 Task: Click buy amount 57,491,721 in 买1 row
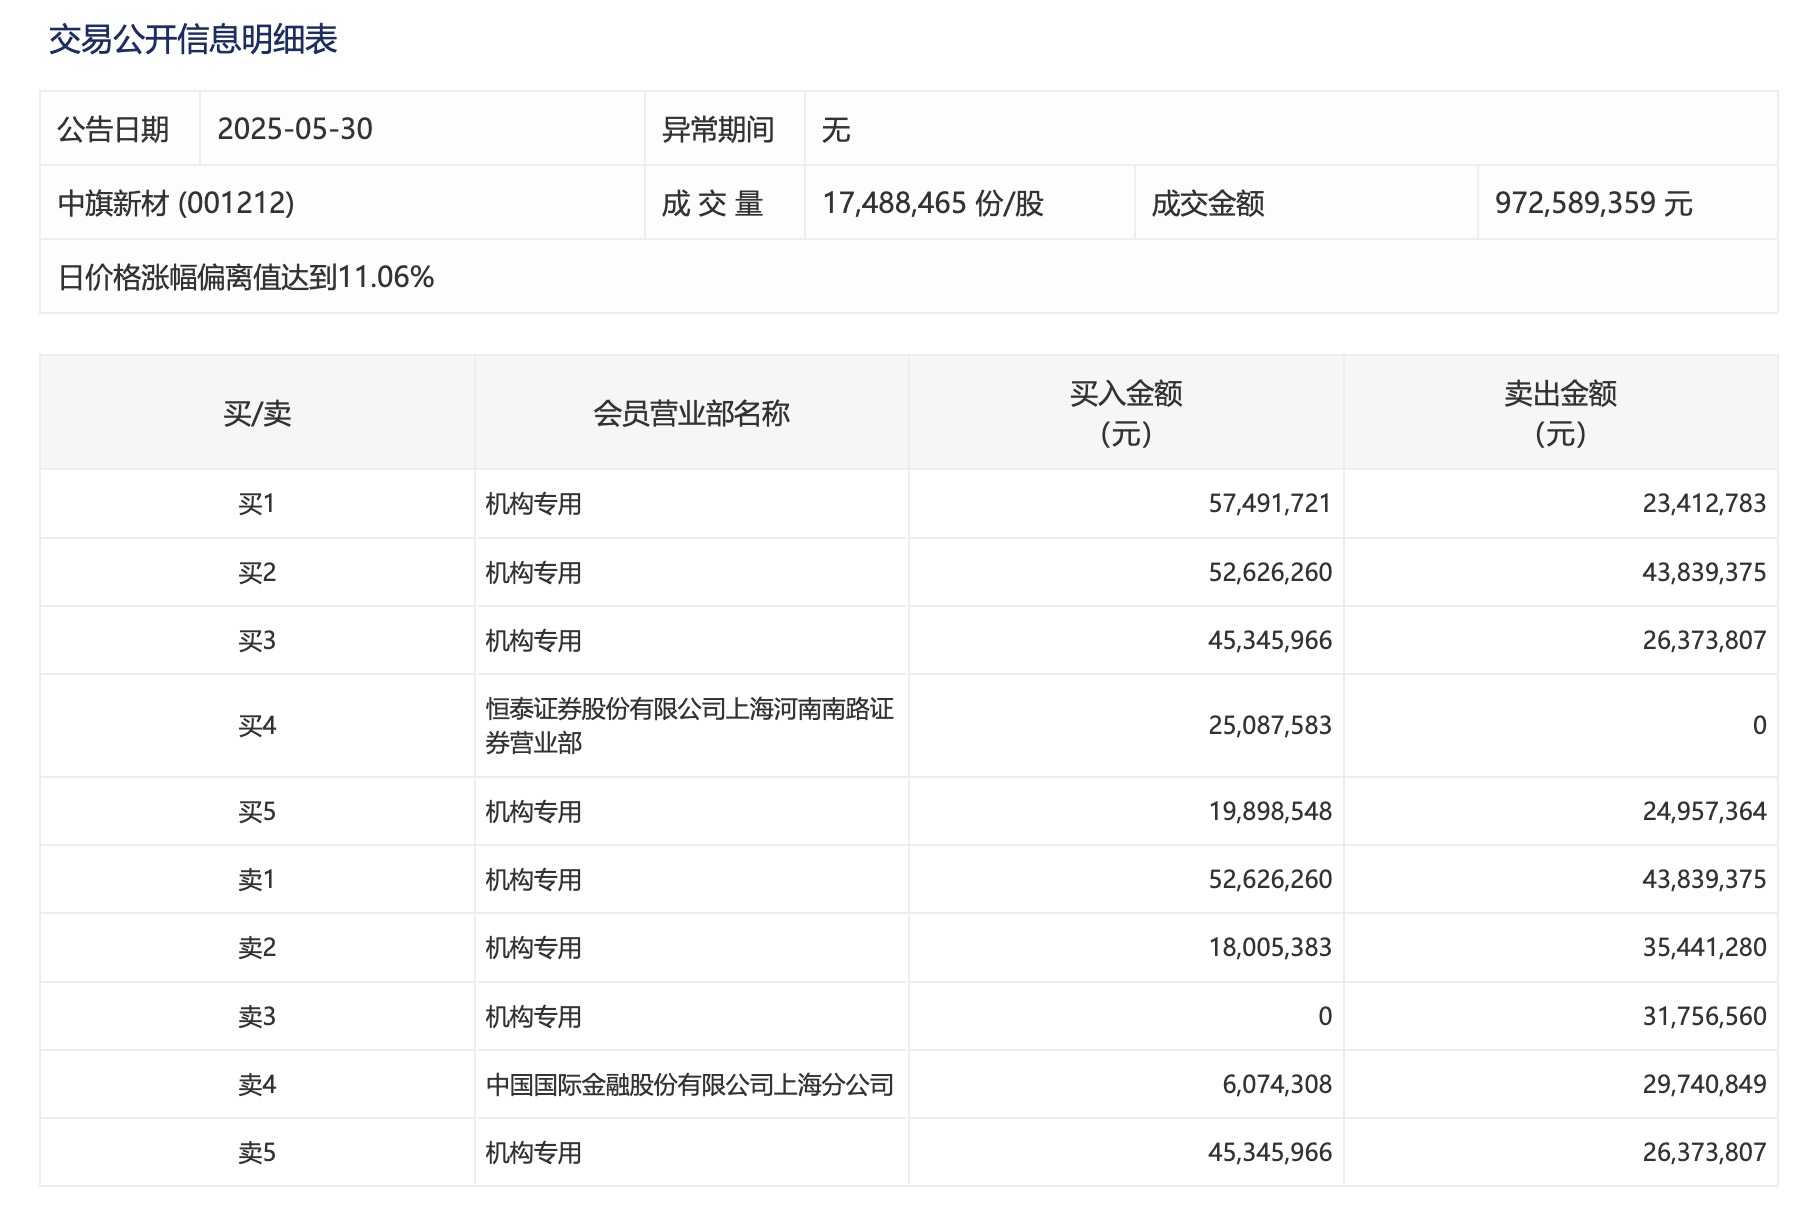pyautogui.click(x=1269, y=504)
